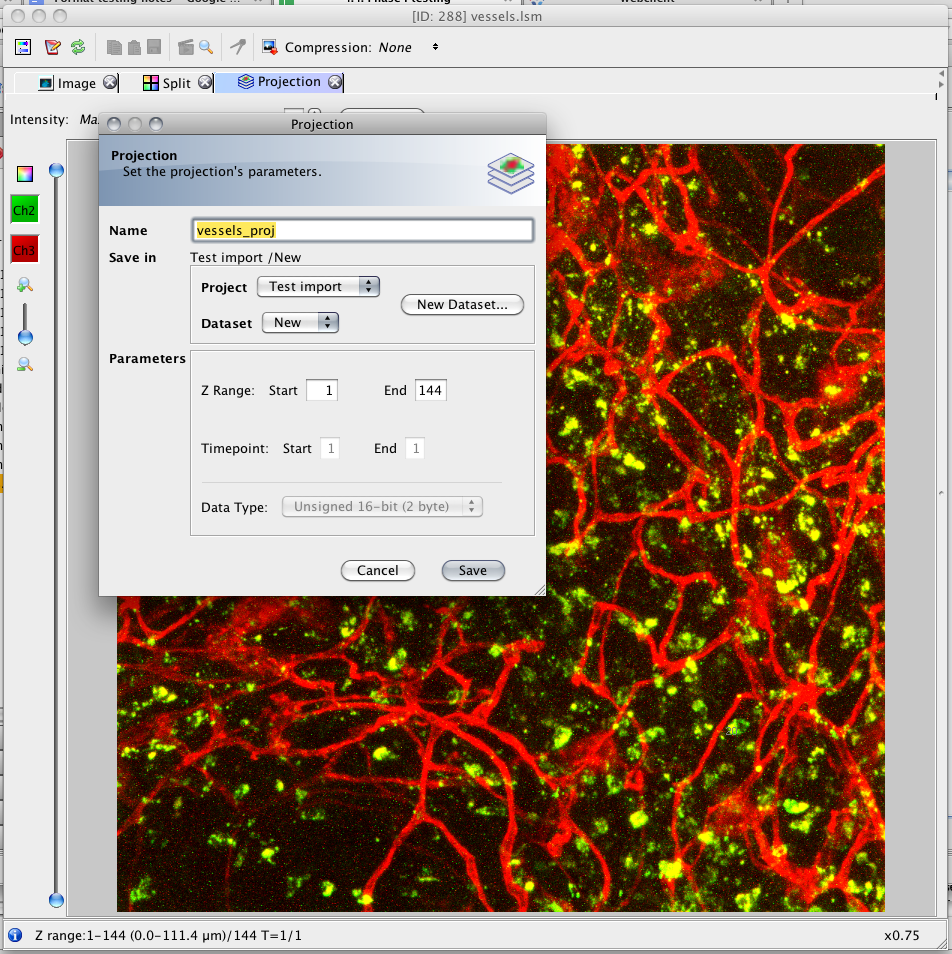
Task: Click the top Z-range slider knob
Action: (56, 170)
